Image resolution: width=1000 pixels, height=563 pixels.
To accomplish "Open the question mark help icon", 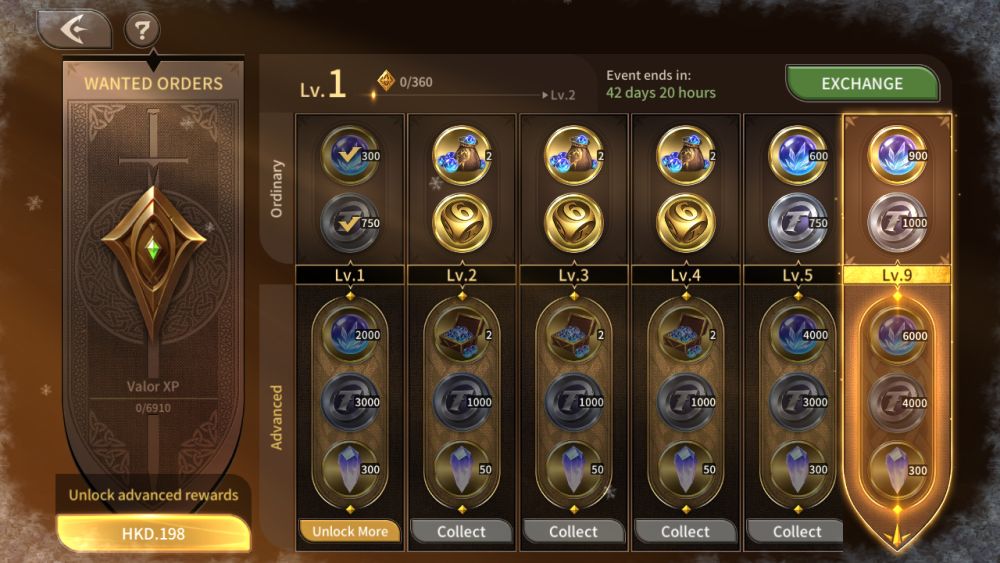I will tap(142, 29).
